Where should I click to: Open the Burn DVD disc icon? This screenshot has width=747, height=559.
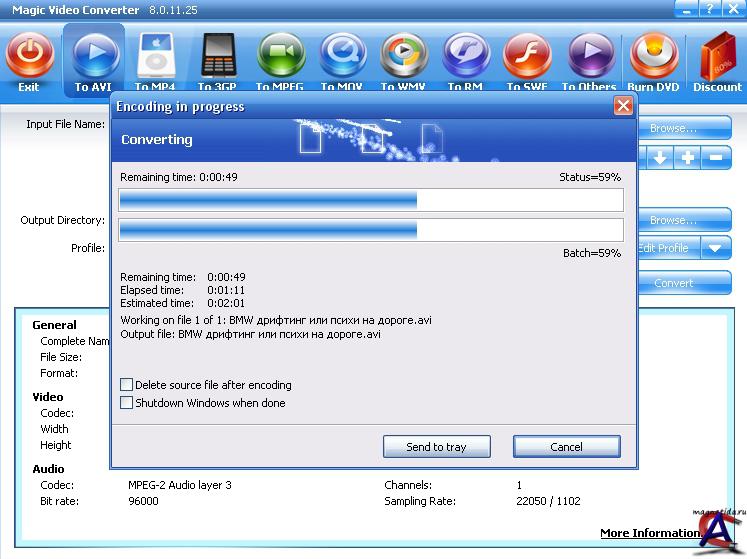point(653,57)
